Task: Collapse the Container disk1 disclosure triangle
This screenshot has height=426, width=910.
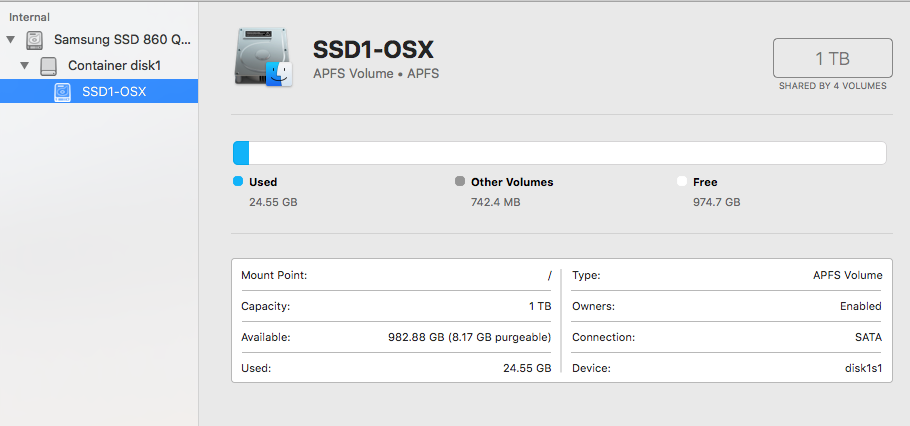Action: pyautogui.click(x=24, y=66)
